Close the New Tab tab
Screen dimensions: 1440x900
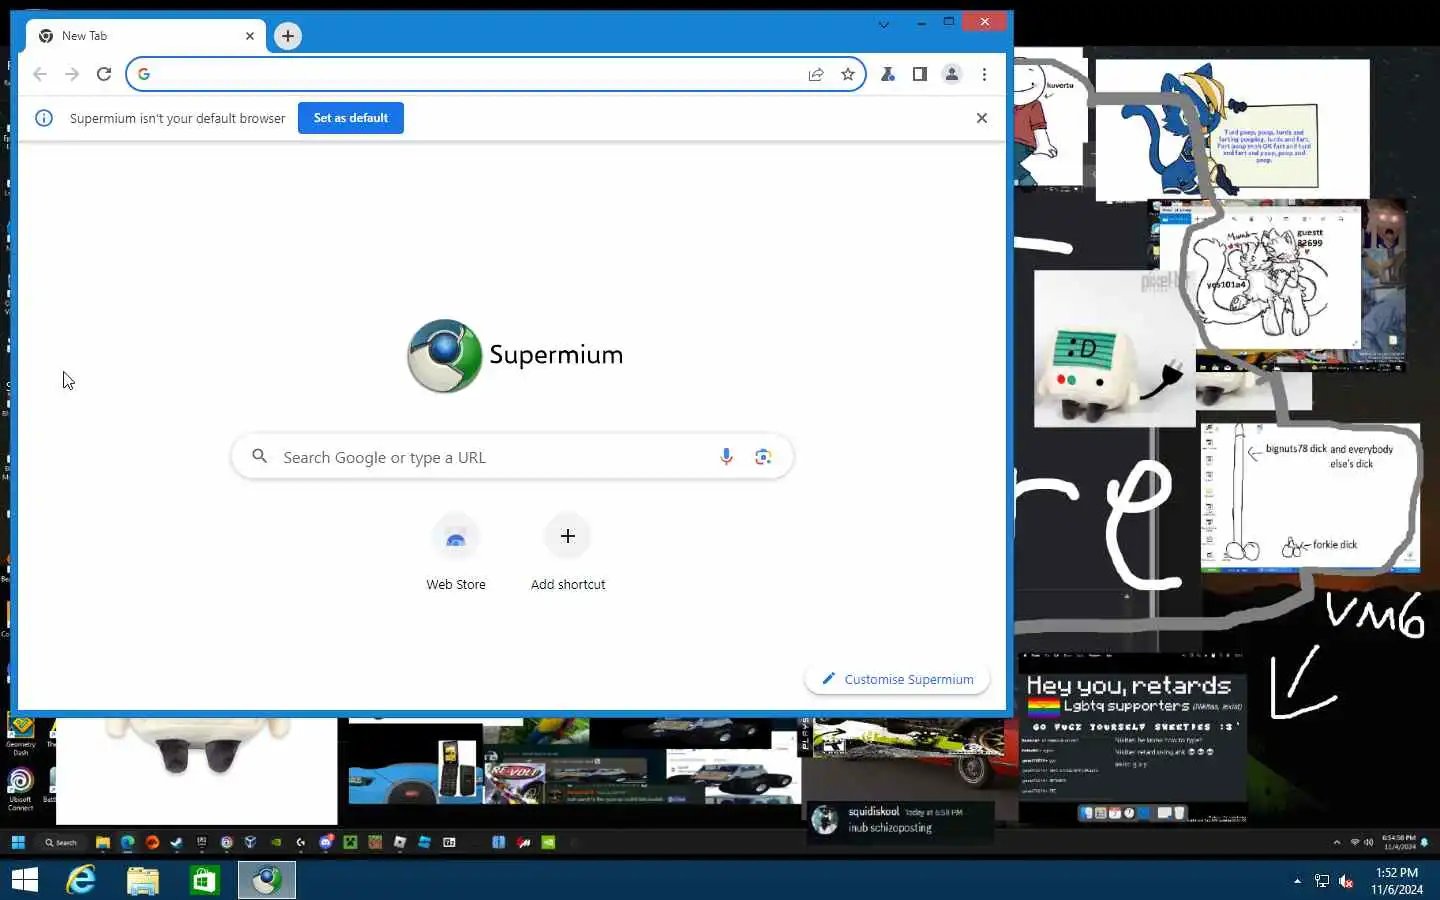pyautogui.click(x=250, y=36)
